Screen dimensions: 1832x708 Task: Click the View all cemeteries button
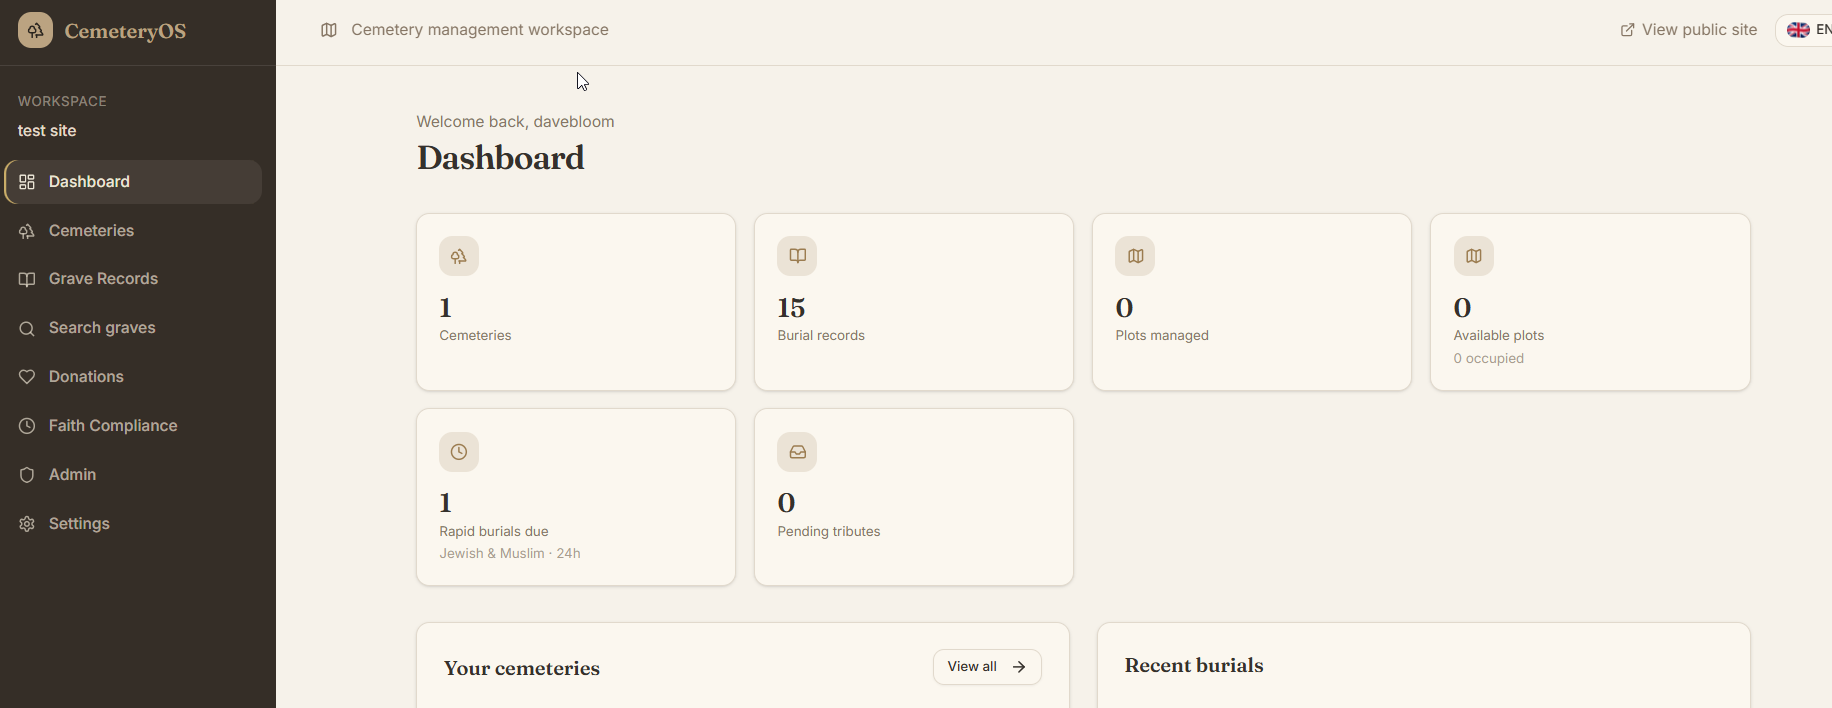tap(987, 667)
